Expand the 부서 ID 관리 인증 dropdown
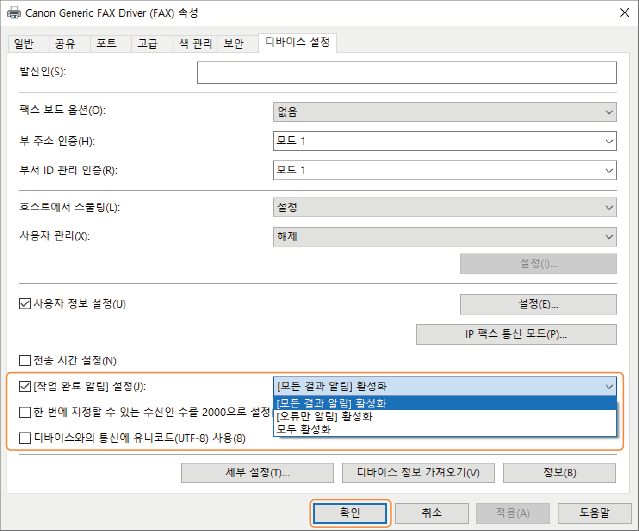 coord(444,170)
